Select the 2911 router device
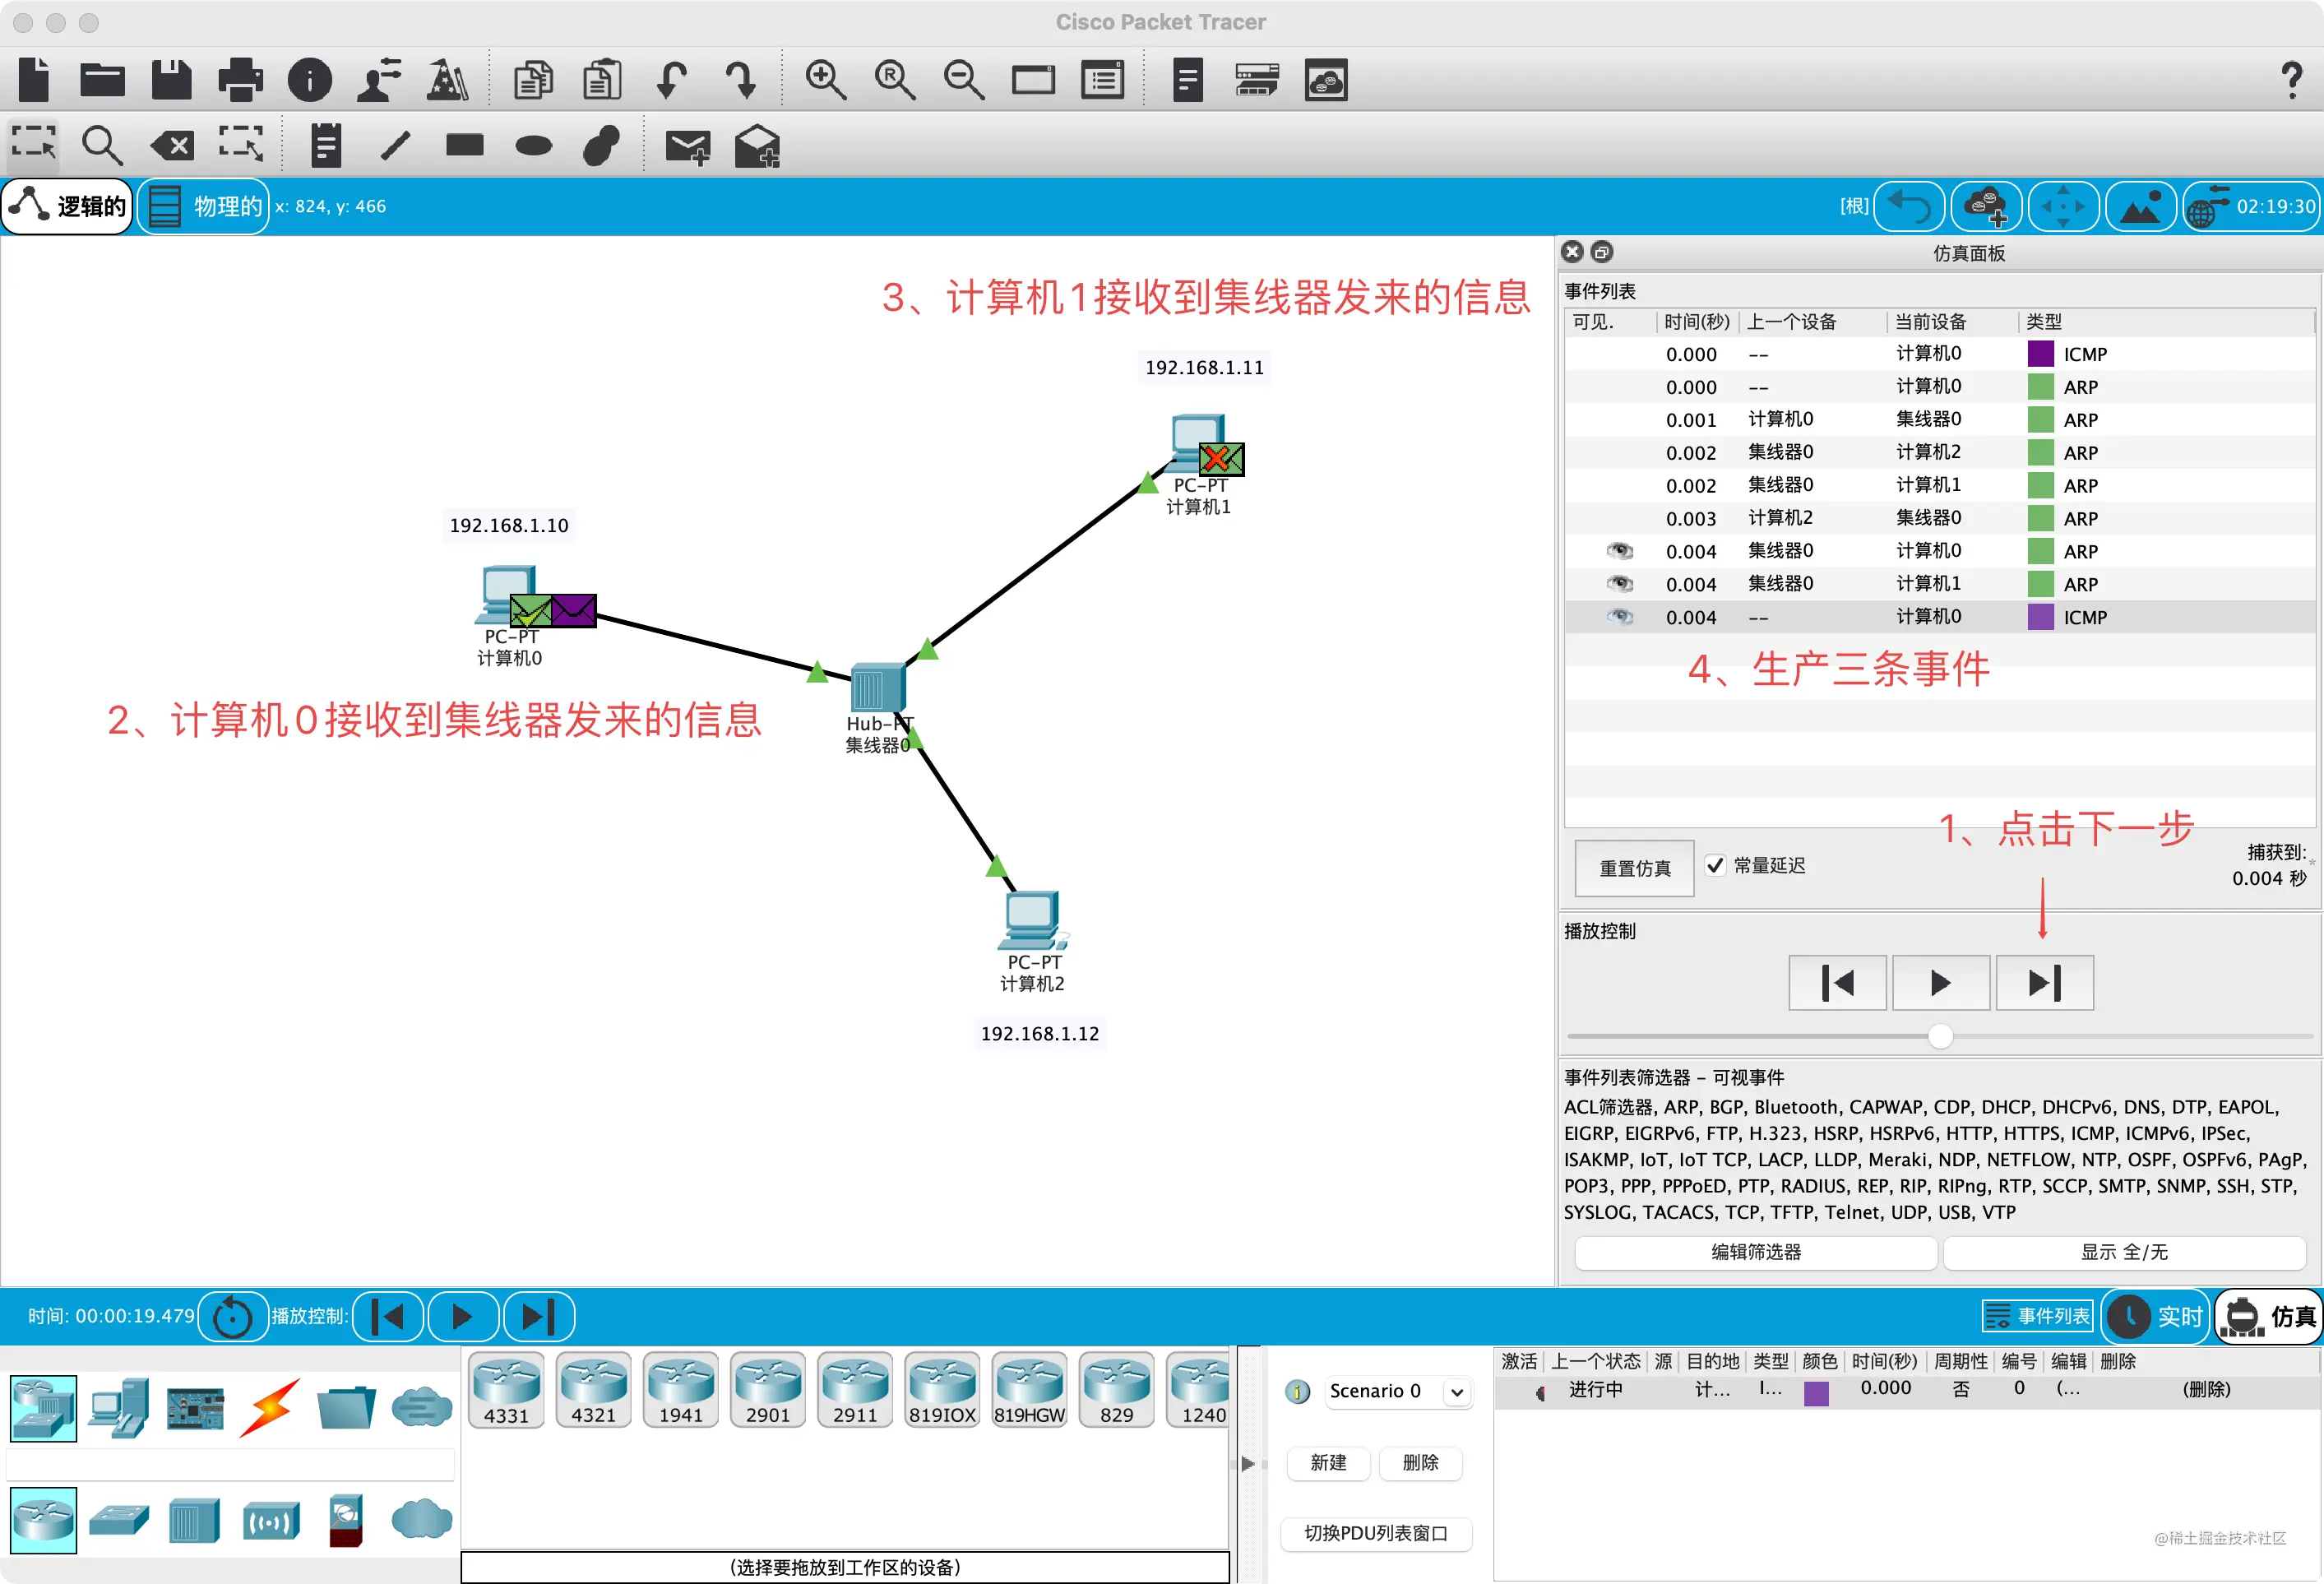The image size is (2324, 1584). (855, 1390)
